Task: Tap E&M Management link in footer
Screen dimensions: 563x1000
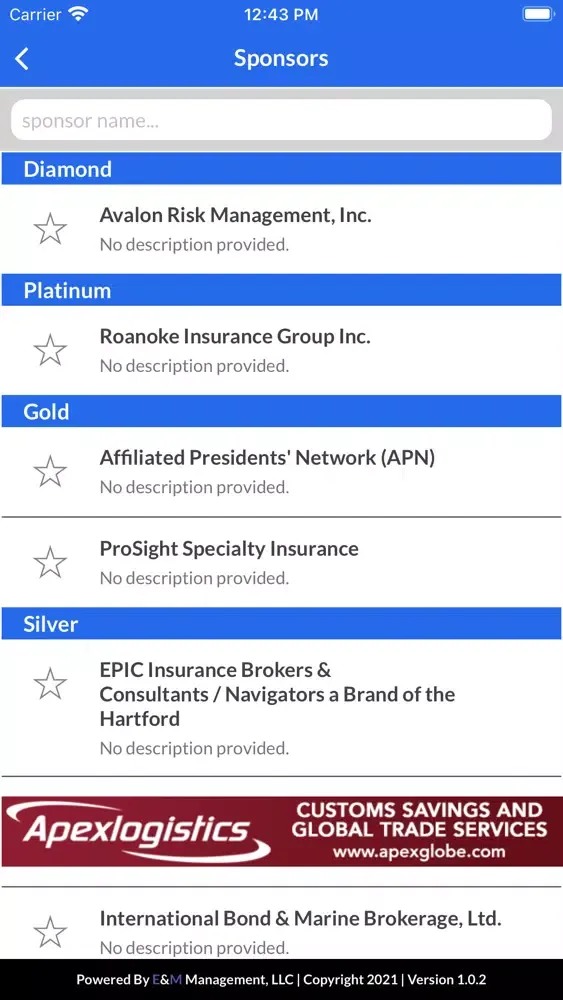Action: pyautogui.click(x=223, y=980)
